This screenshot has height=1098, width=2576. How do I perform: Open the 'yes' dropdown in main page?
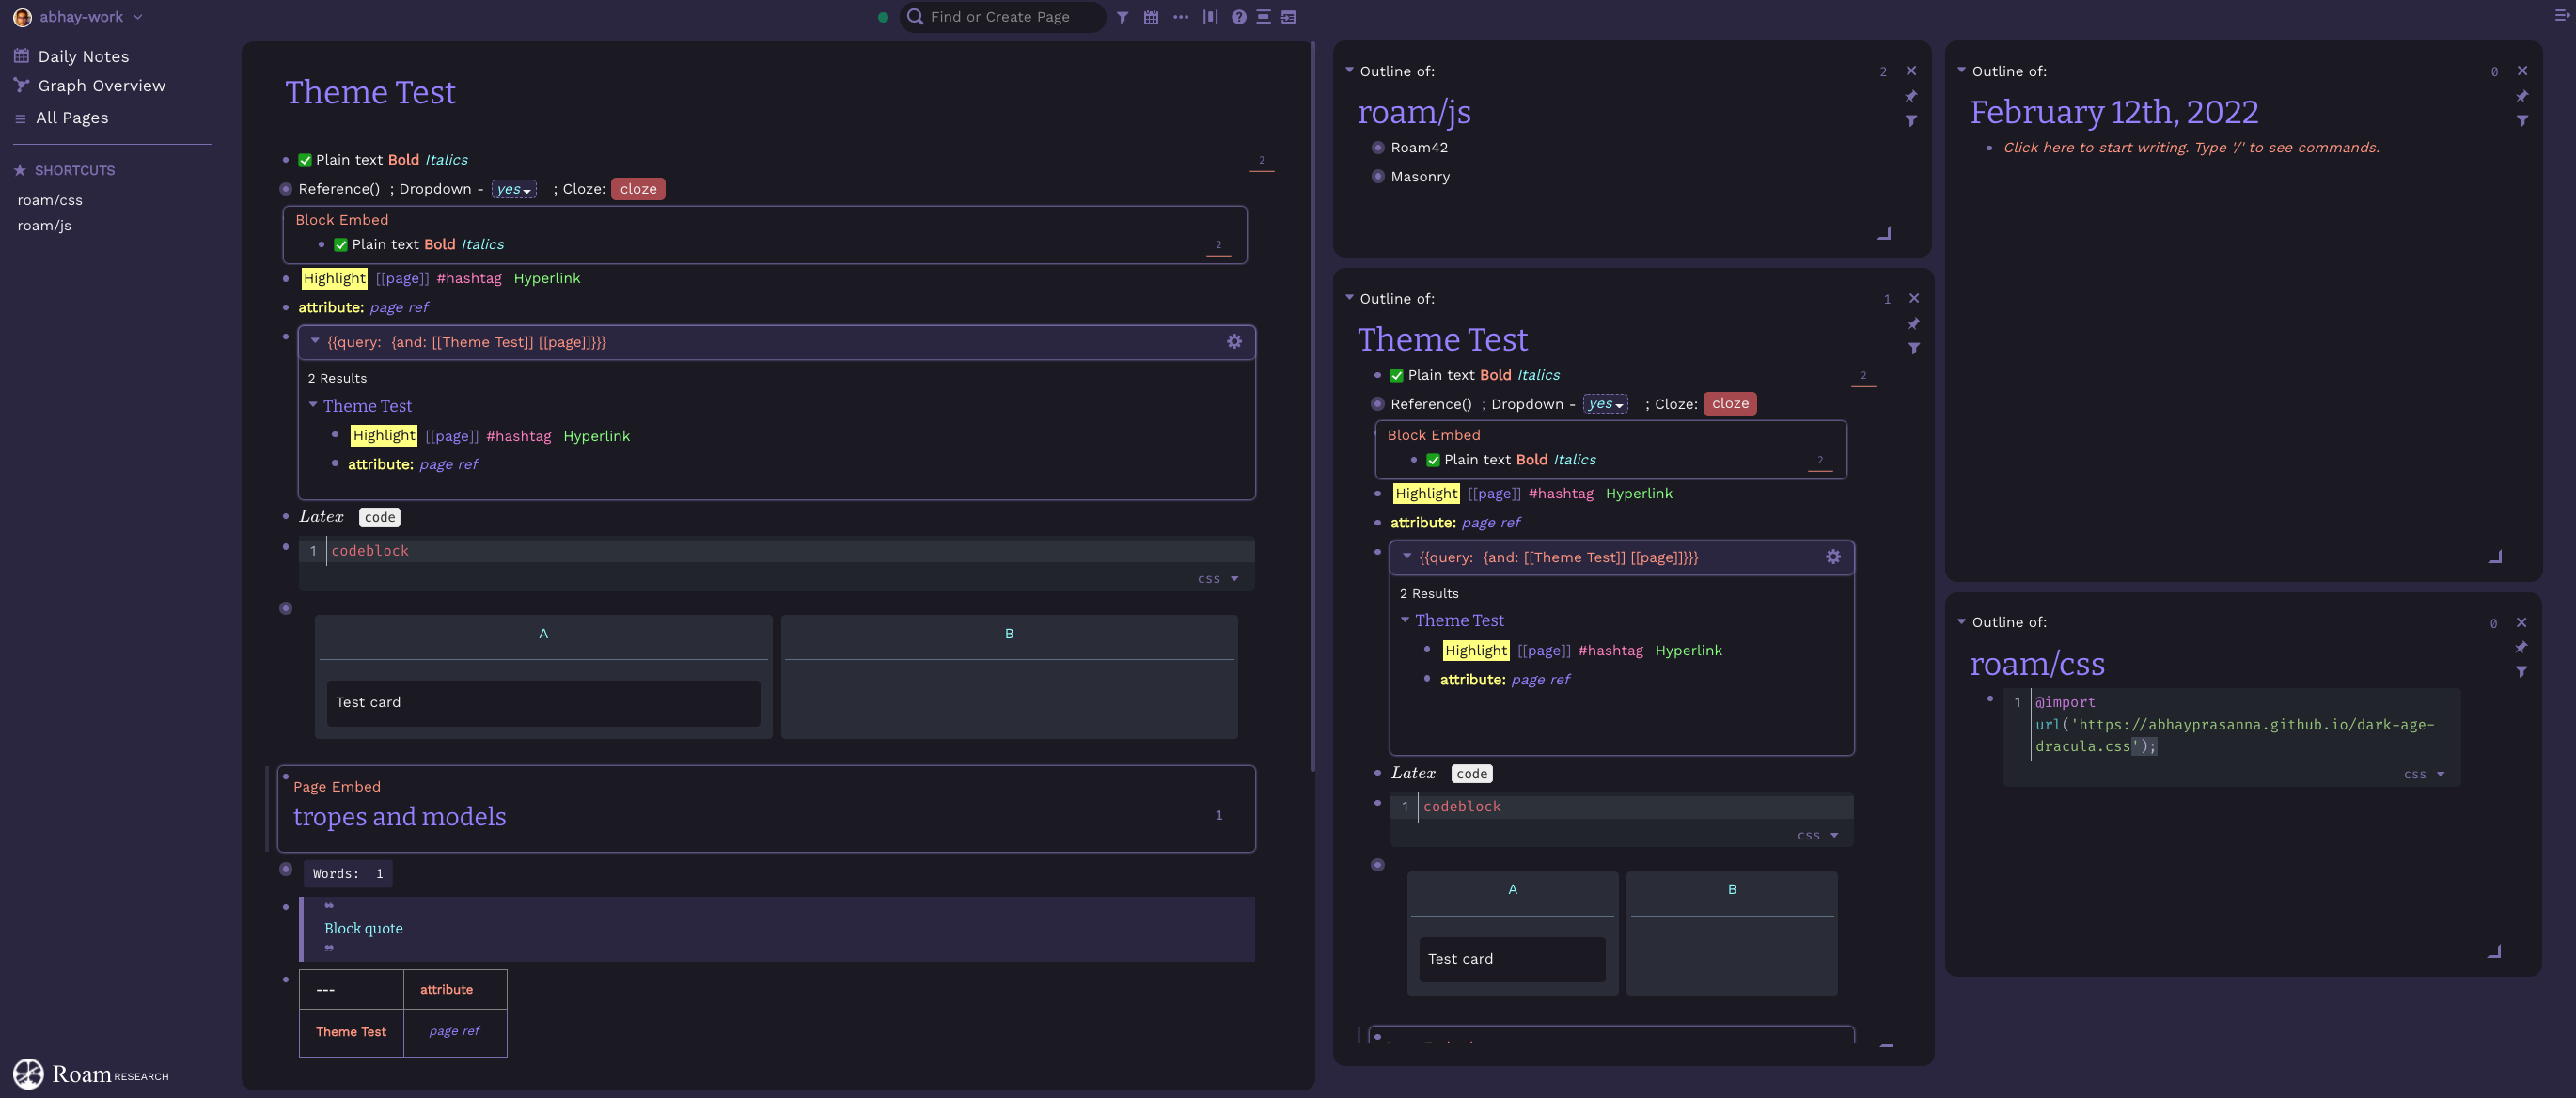pos(514,190)
